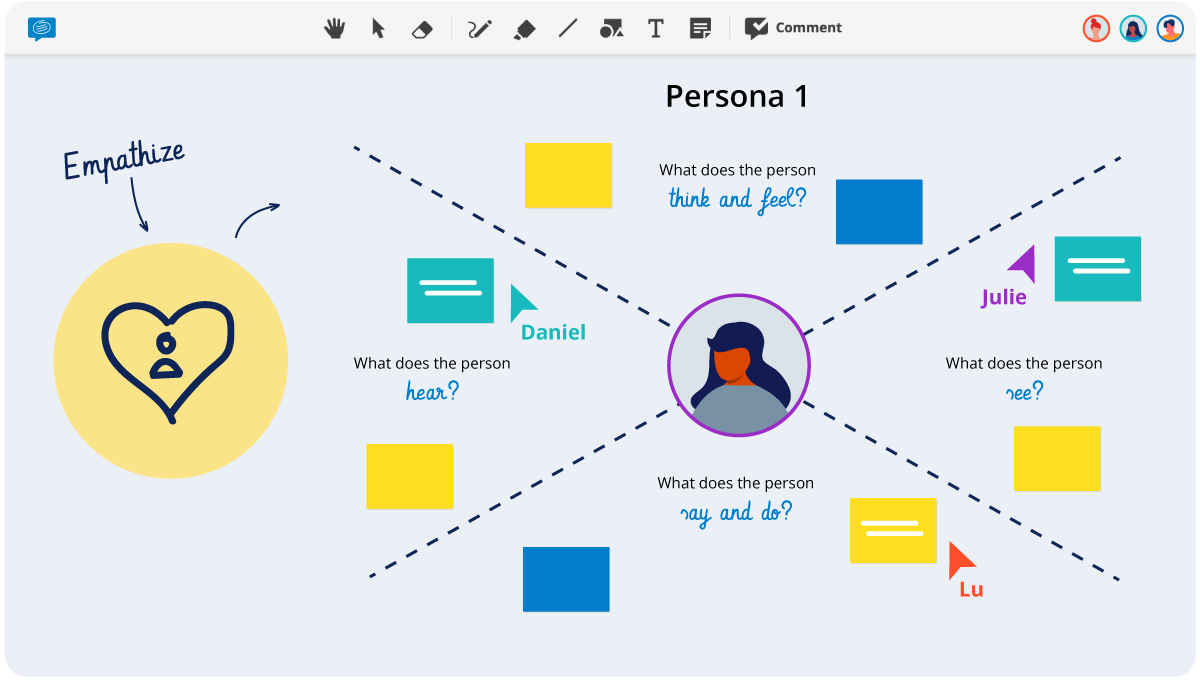The image size is (1200, 680).
Task: Click the Empathize handwritten label
Action: click(124, 160)
